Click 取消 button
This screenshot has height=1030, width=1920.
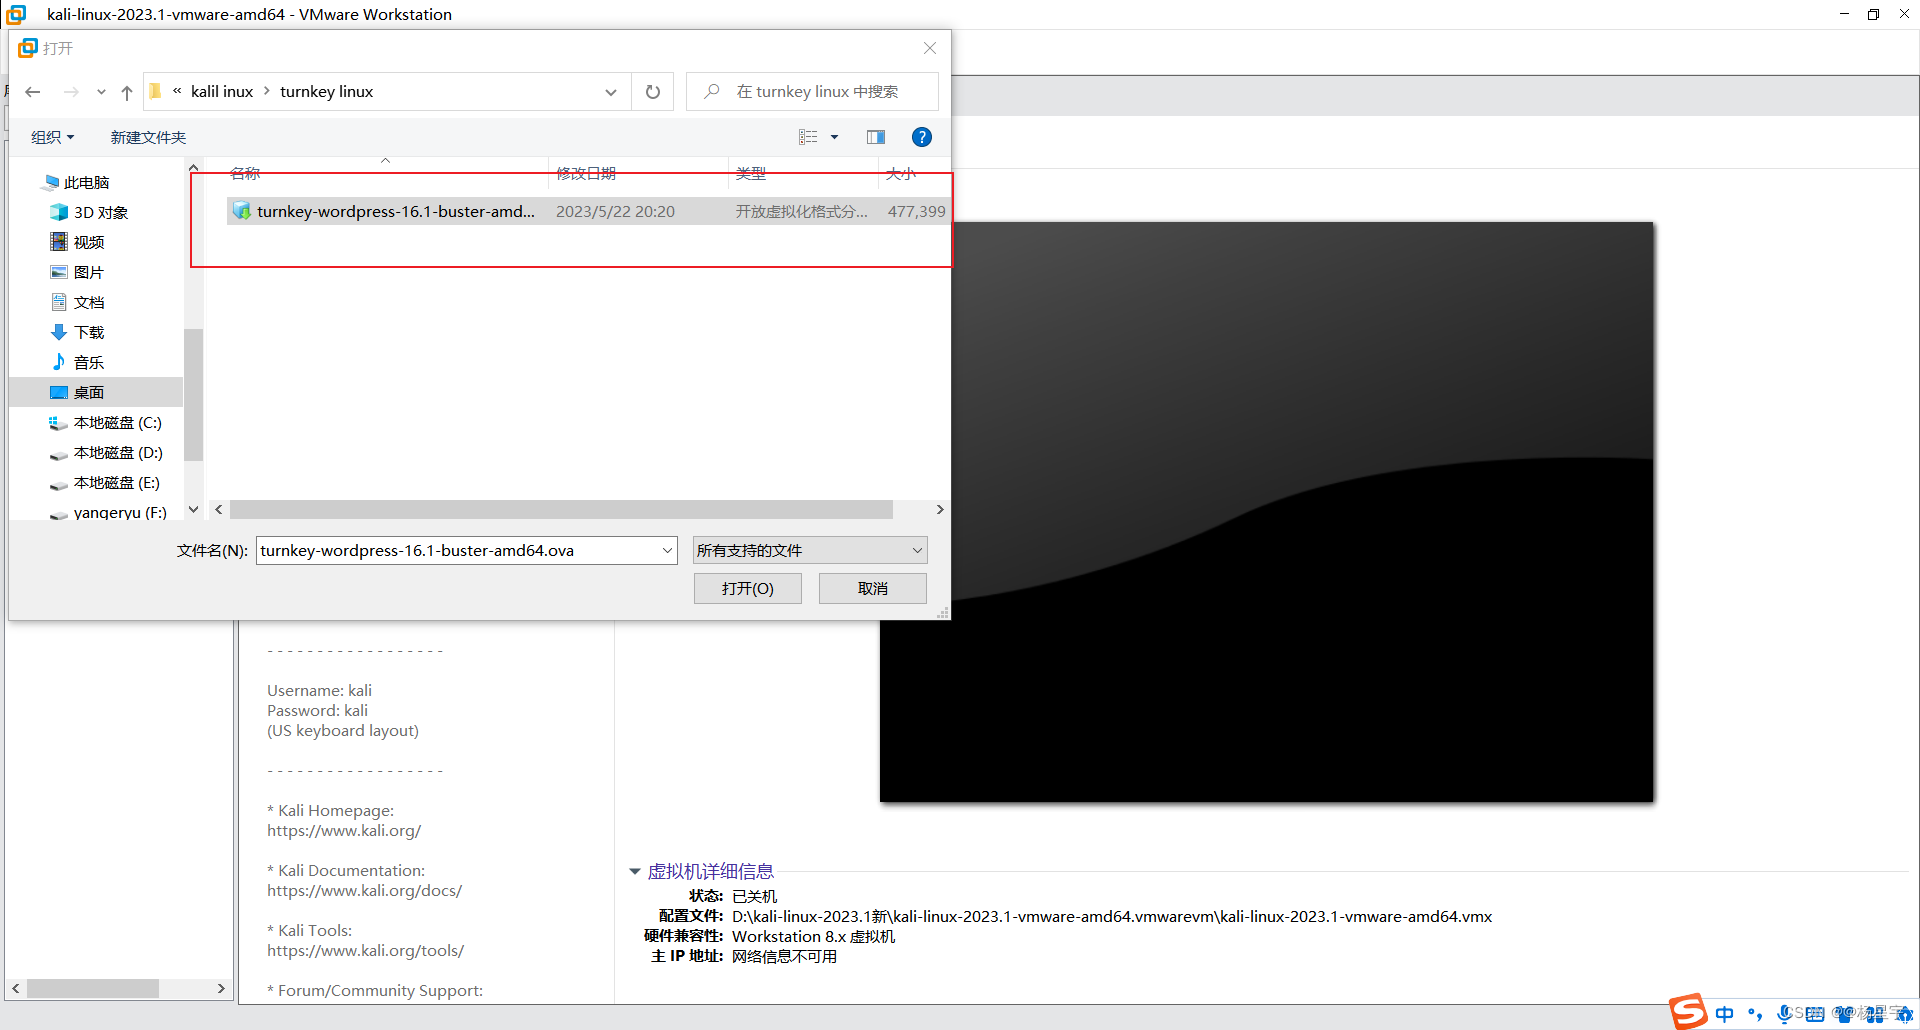(873, 588)
